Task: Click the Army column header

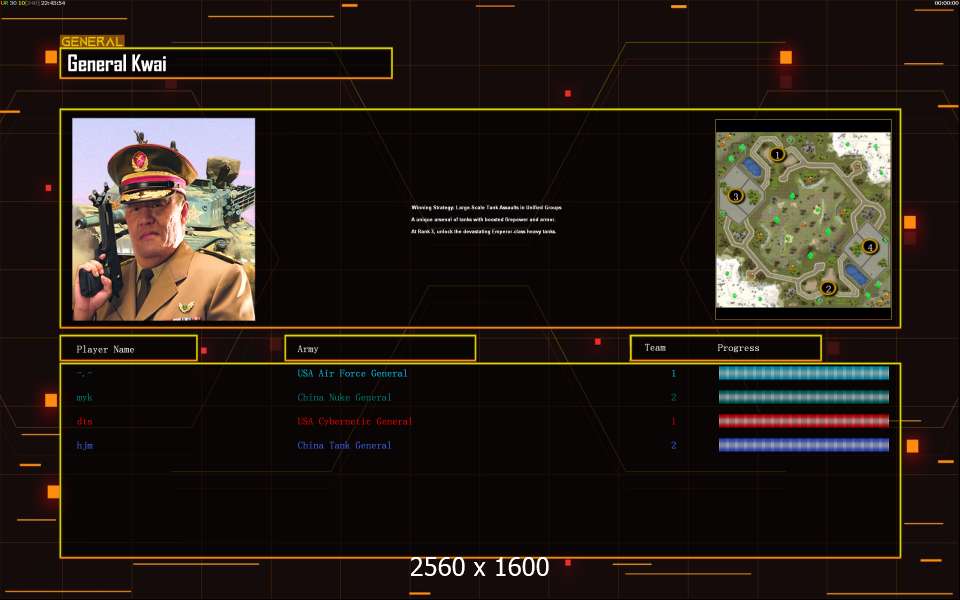Action: click(x=379, y=349)
